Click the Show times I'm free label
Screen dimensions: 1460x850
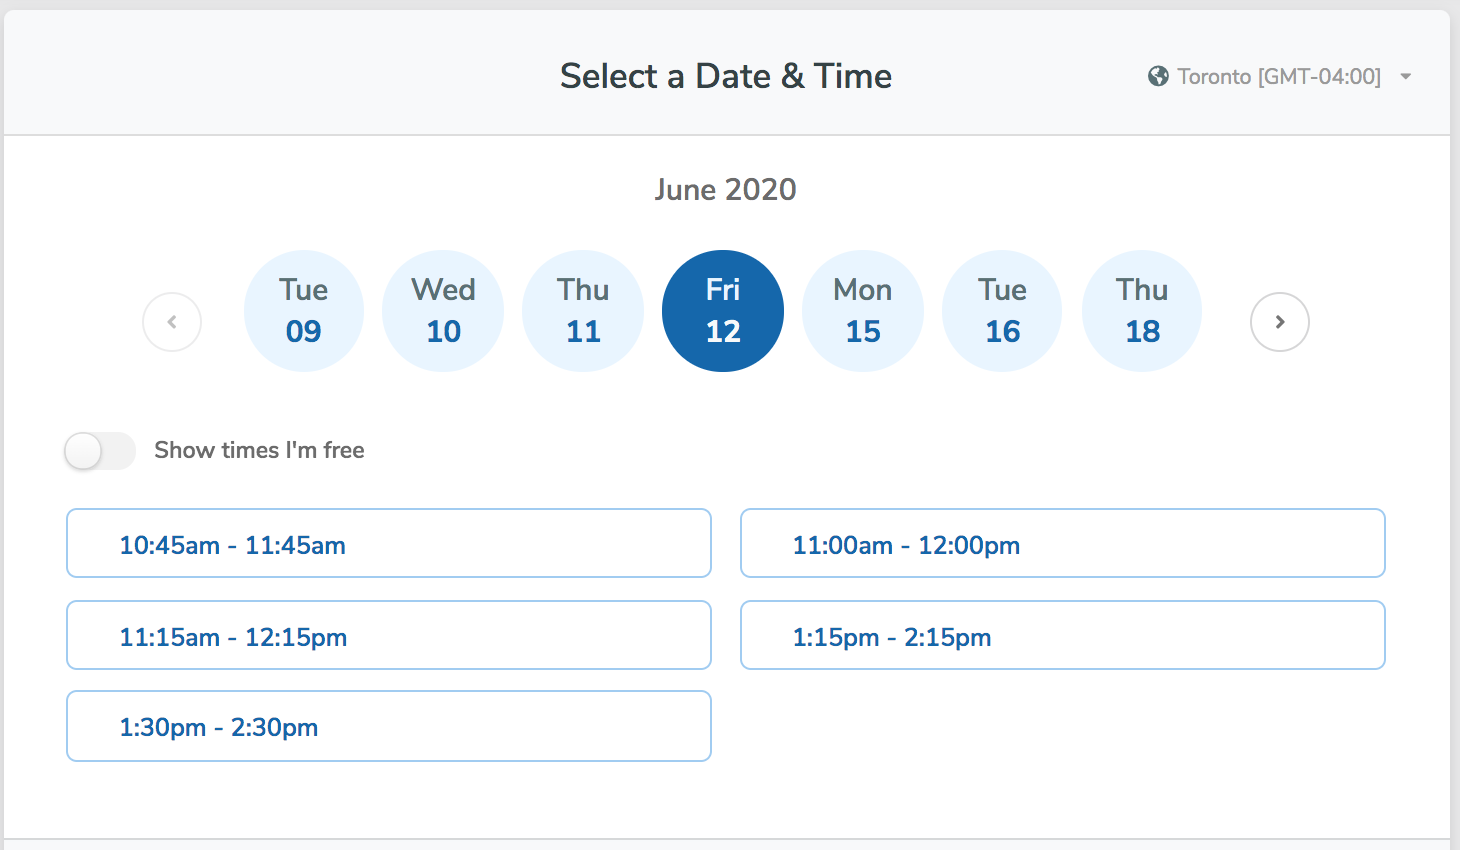click(x=259, y=450)
